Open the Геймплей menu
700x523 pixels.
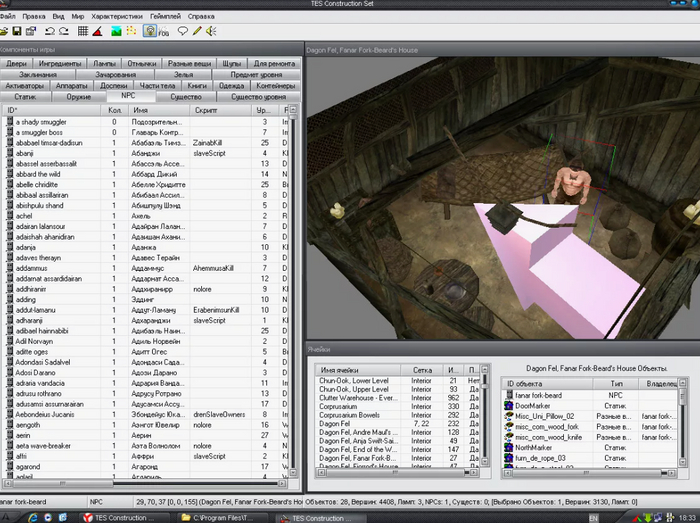coord(166,17)
